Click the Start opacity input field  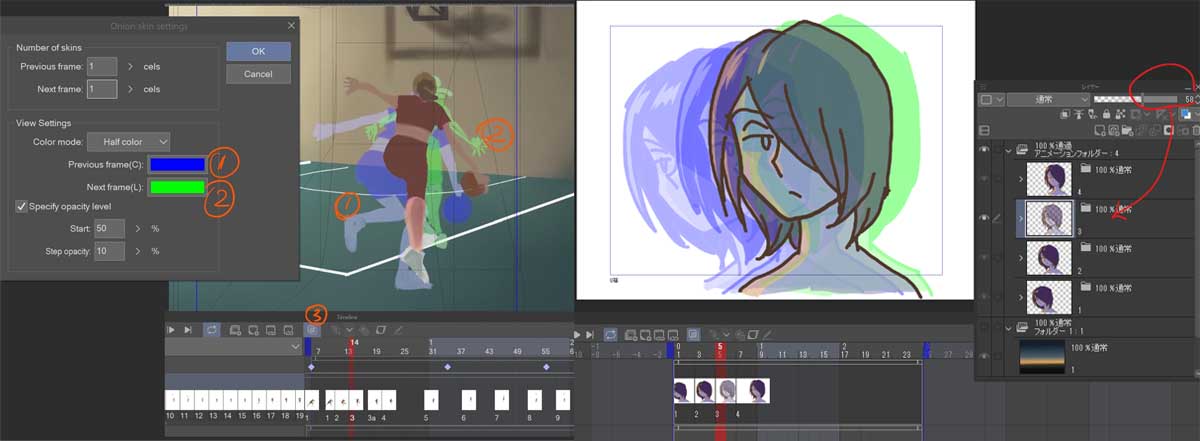(x=109, y=229)
